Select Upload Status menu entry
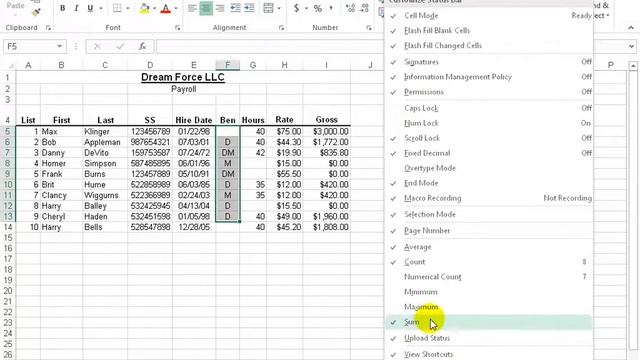 point(489,338)
